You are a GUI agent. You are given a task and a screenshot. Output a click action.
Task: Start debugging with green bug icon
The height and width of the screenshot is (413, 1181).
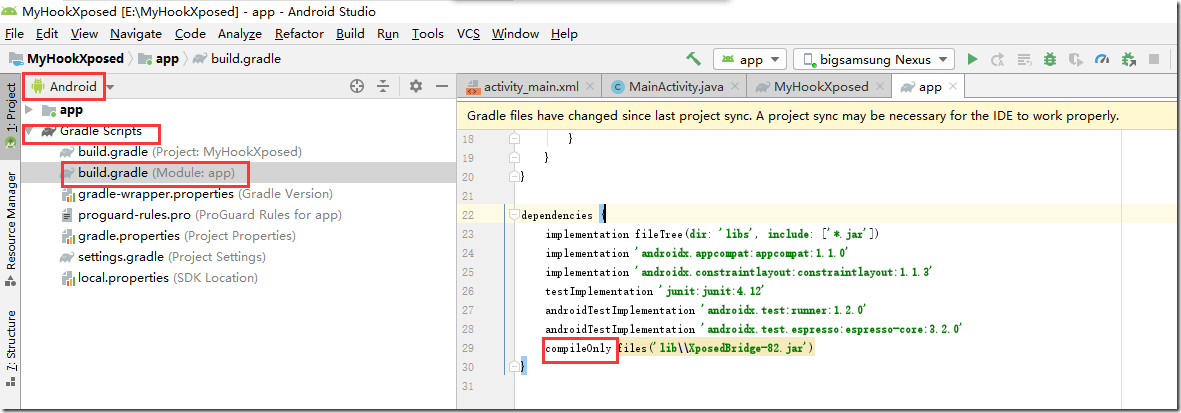[x=1050, y=59]
